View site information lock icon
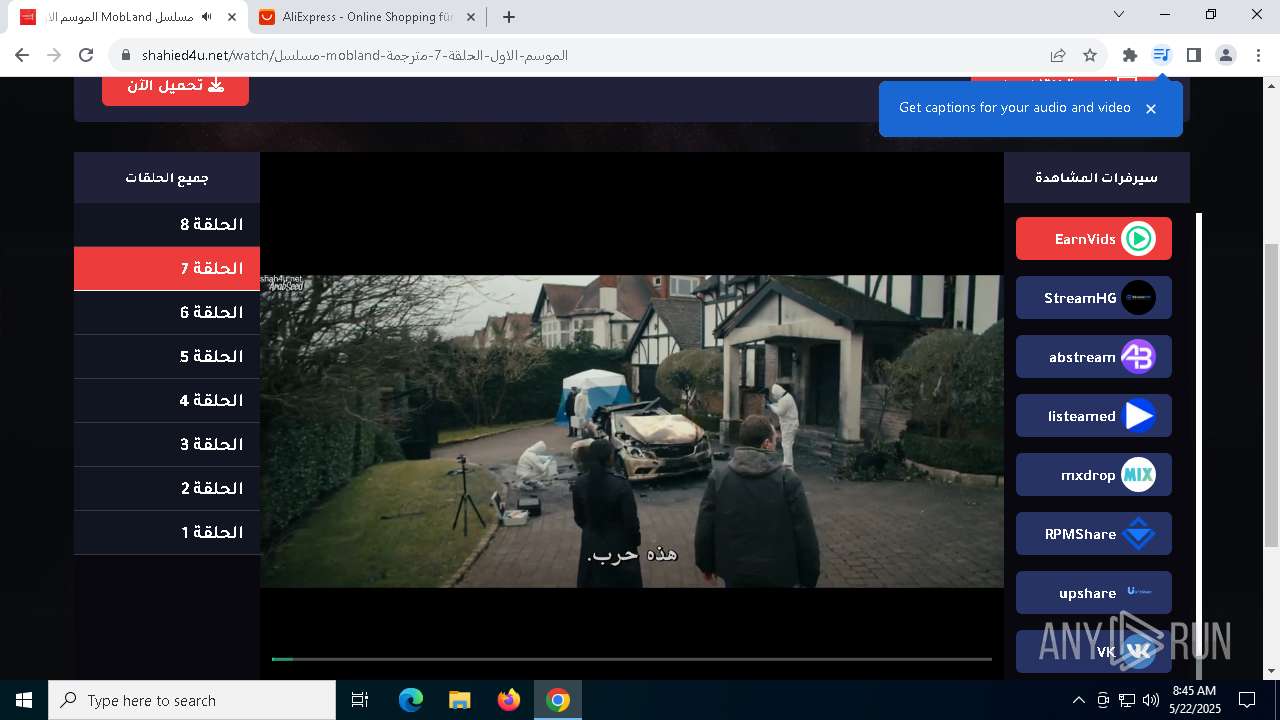 tap(126, 55)
